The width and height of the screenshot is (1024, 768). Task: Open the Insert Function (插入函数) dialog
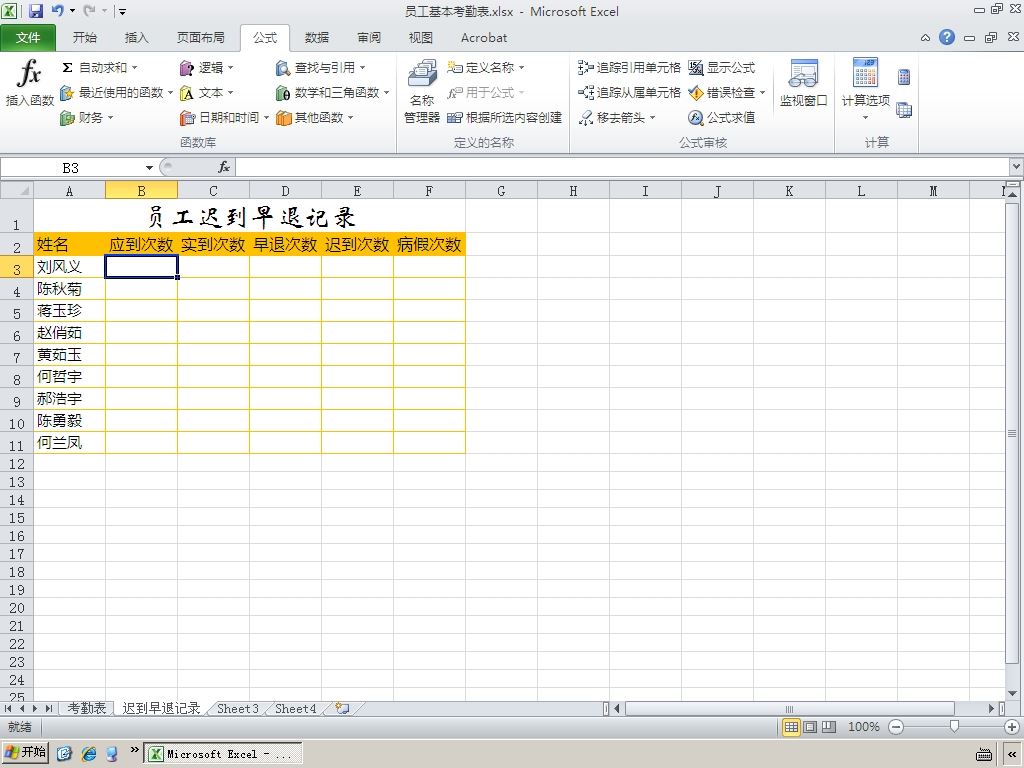pos(29,83)
